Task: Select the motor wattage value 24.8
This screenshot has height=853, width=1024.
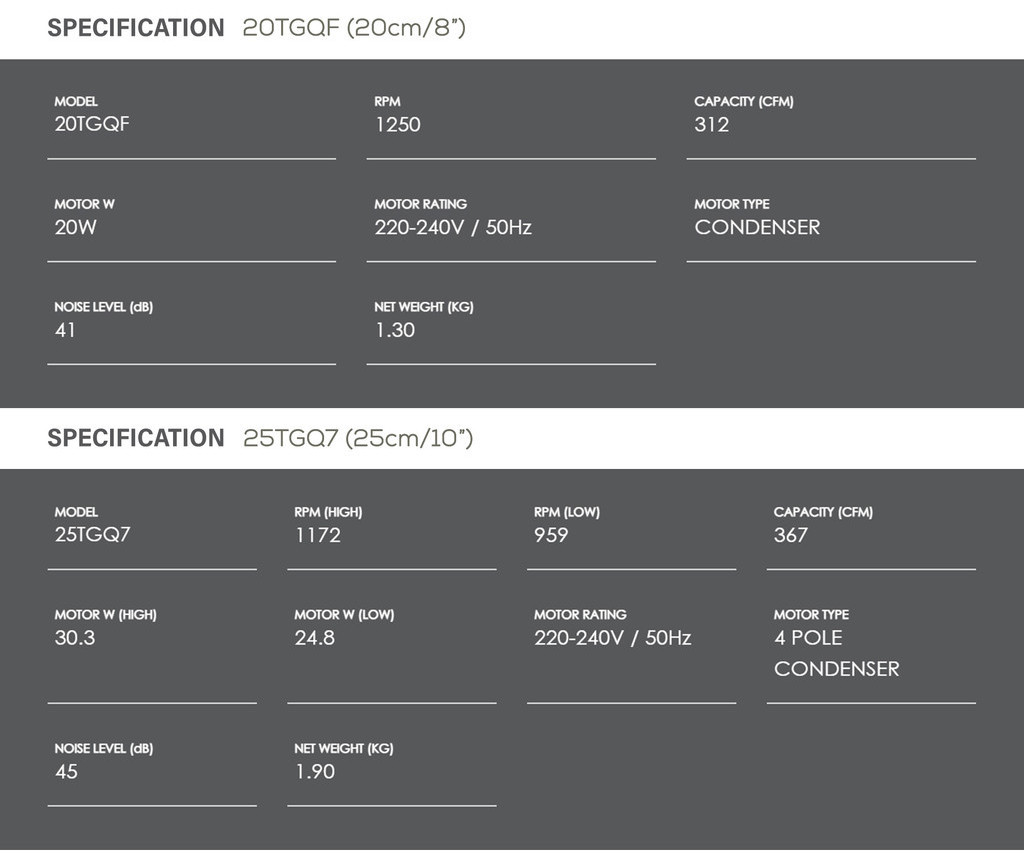Action: coord(314,638)
